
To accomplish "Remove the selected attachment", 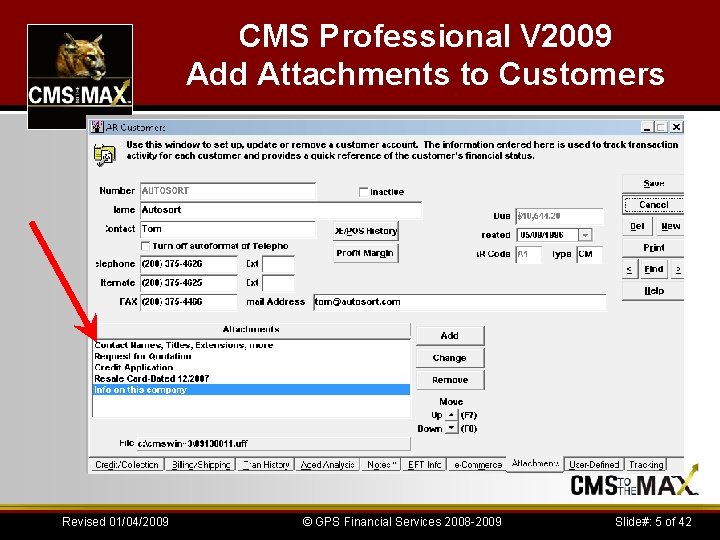I will 450,380.
